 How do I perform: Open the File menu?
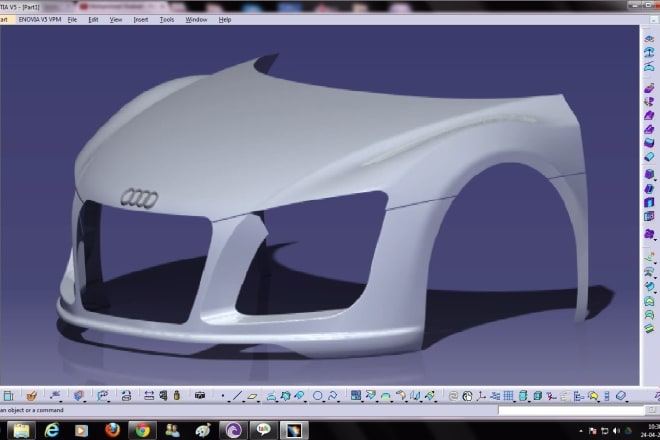72,19
